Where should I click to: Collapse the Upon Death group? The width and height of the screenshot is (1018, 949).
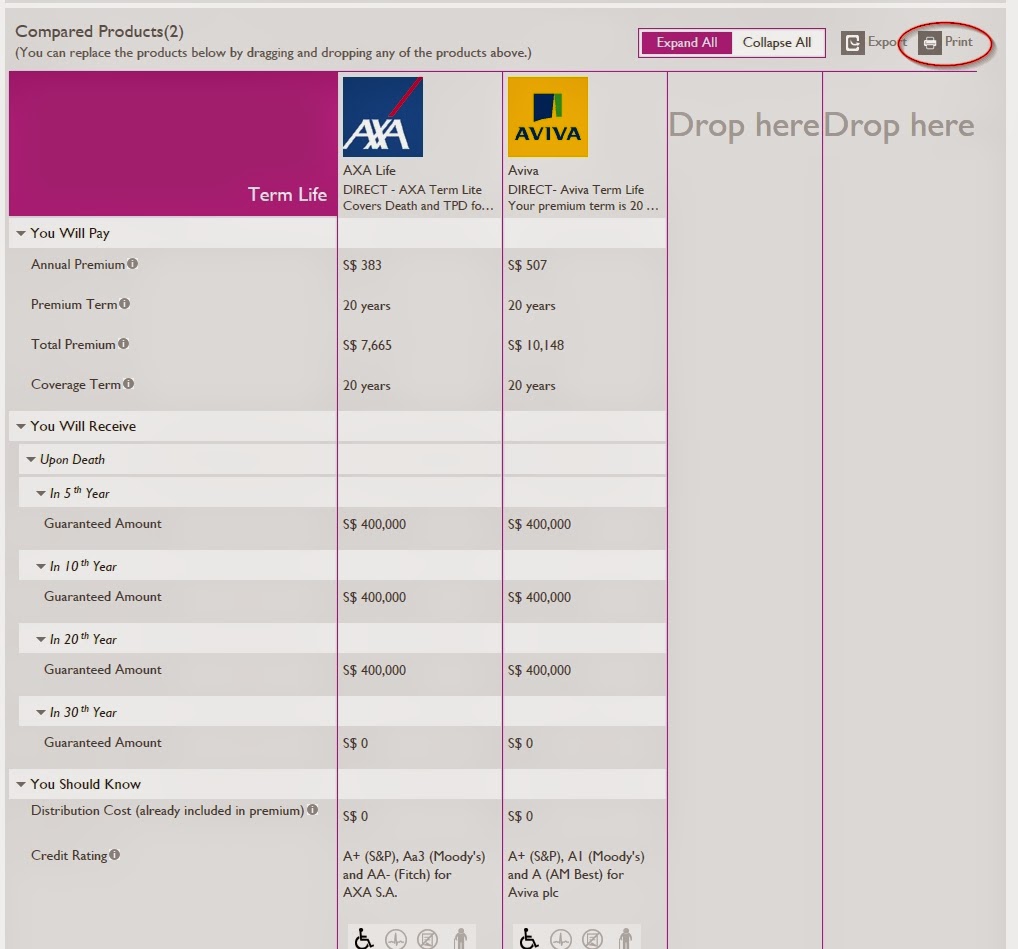[x=31, y=459]
